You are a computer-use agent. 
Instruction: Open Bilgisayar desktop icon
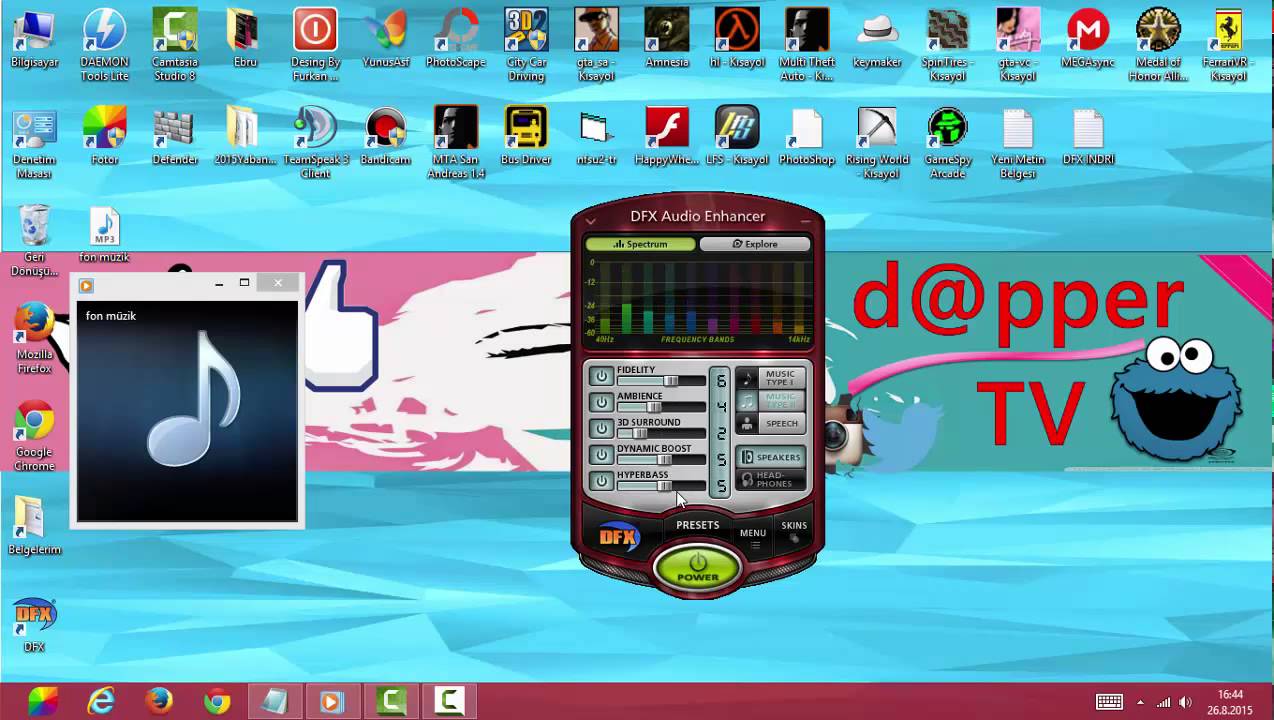pos(35,38)
